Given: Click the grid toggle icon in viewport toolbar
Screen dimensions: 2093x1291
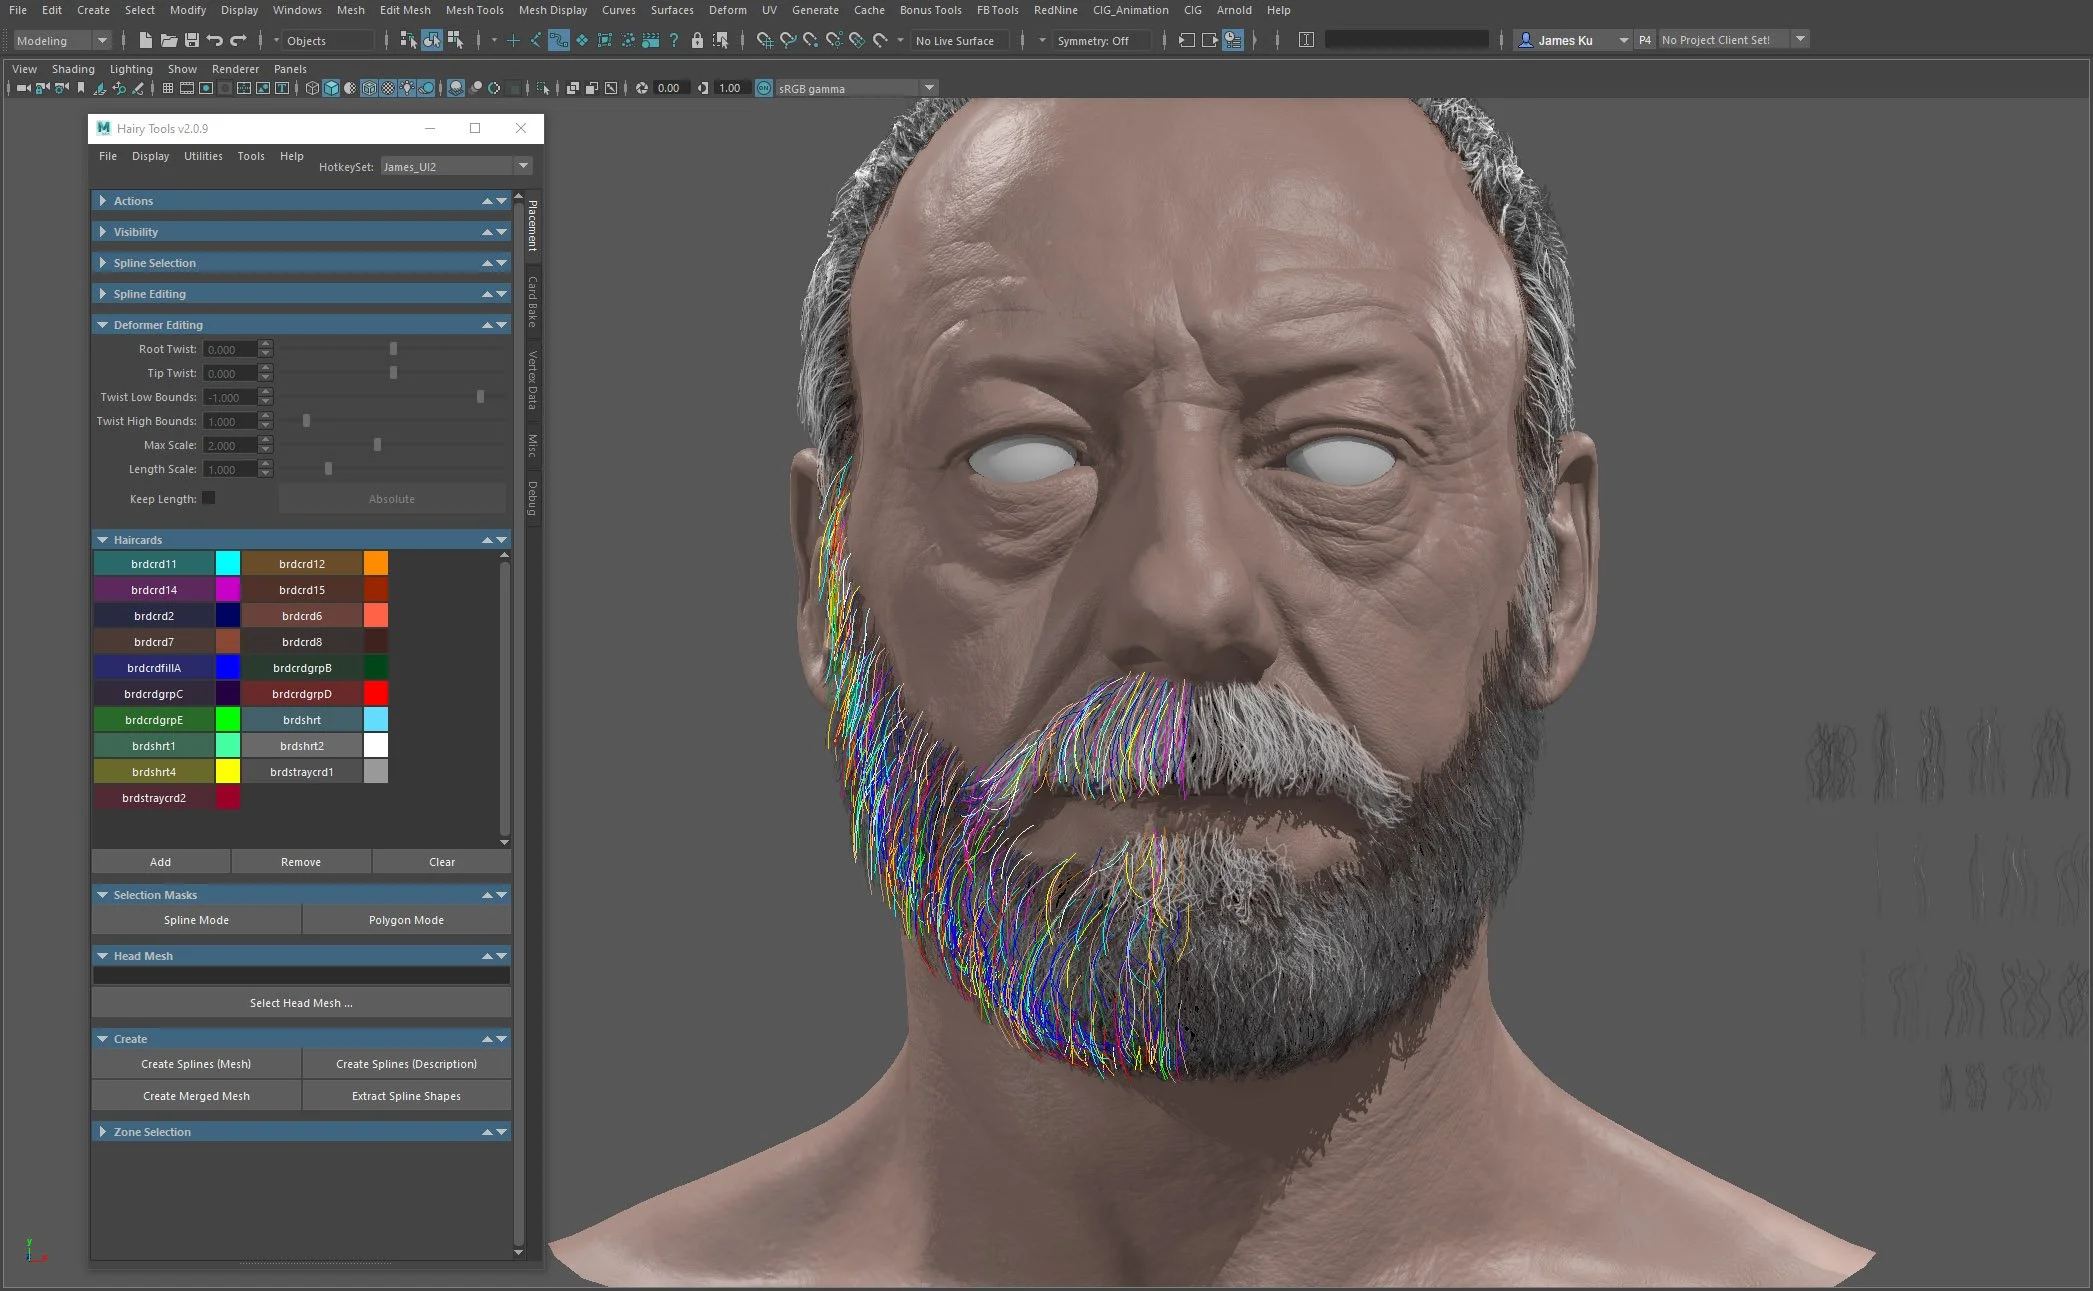Looking at the screenshot, I should pyautogui.click(x=167, y=88).
